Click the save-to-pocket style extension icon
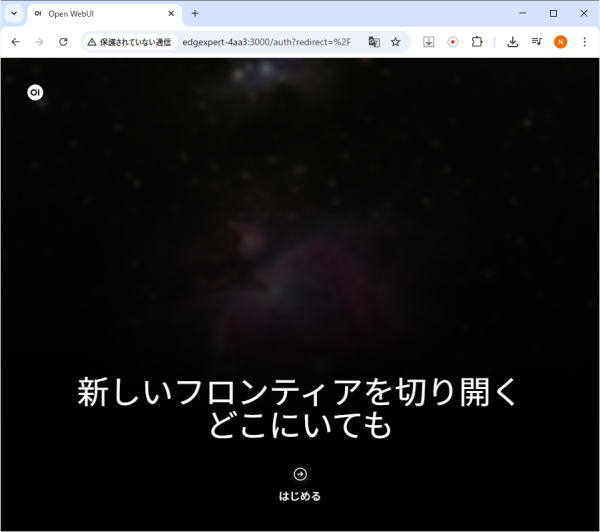Viewport: 600px width, 532px height. tap(428, 42)
